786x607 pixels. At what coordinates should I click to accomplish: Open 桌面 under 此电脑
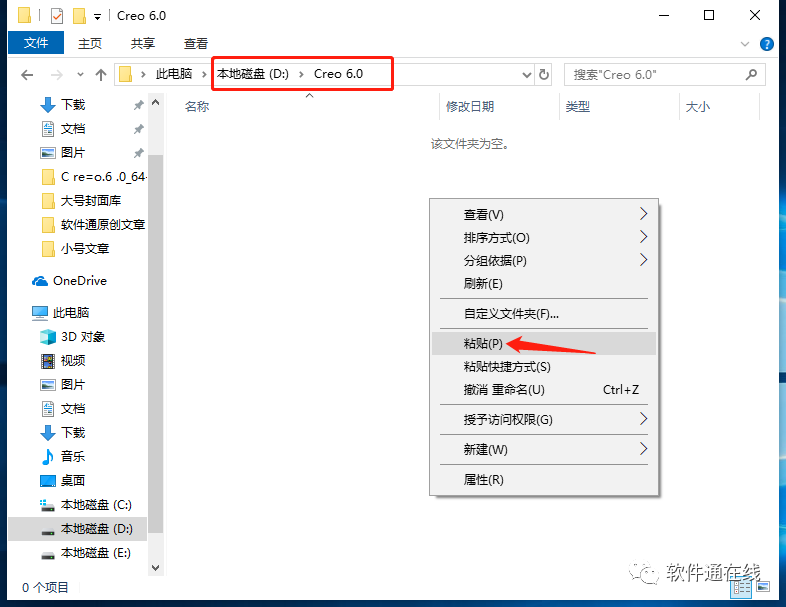[73, 481]
